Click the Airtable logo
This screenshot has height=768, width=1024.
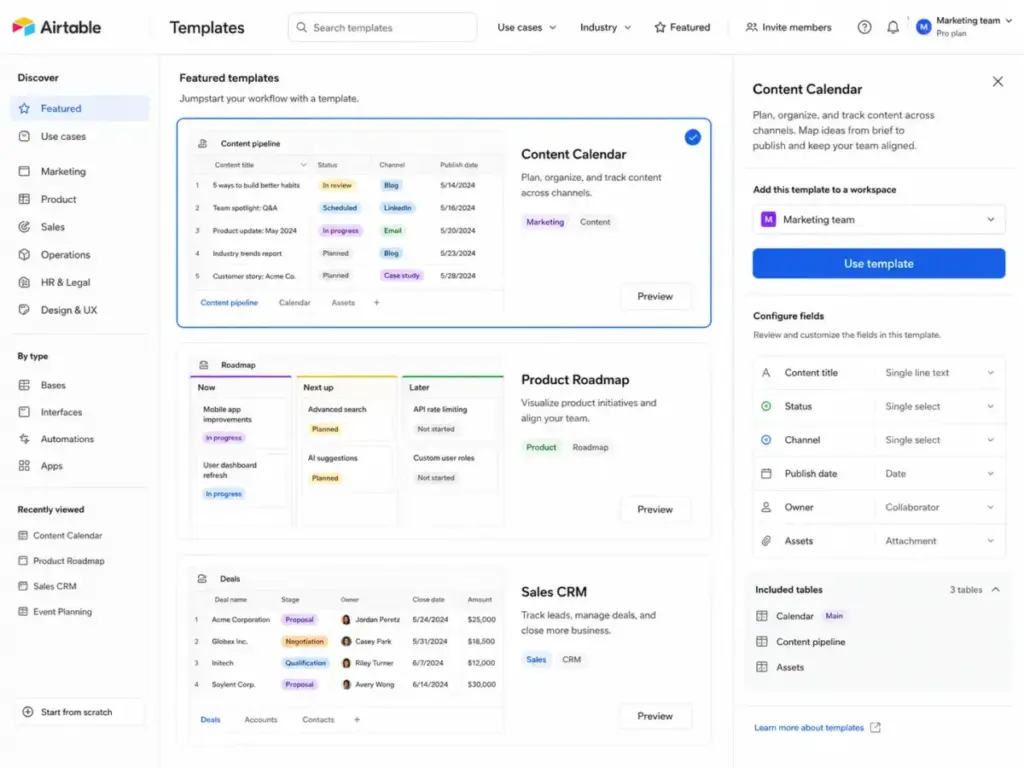point(57,27)
